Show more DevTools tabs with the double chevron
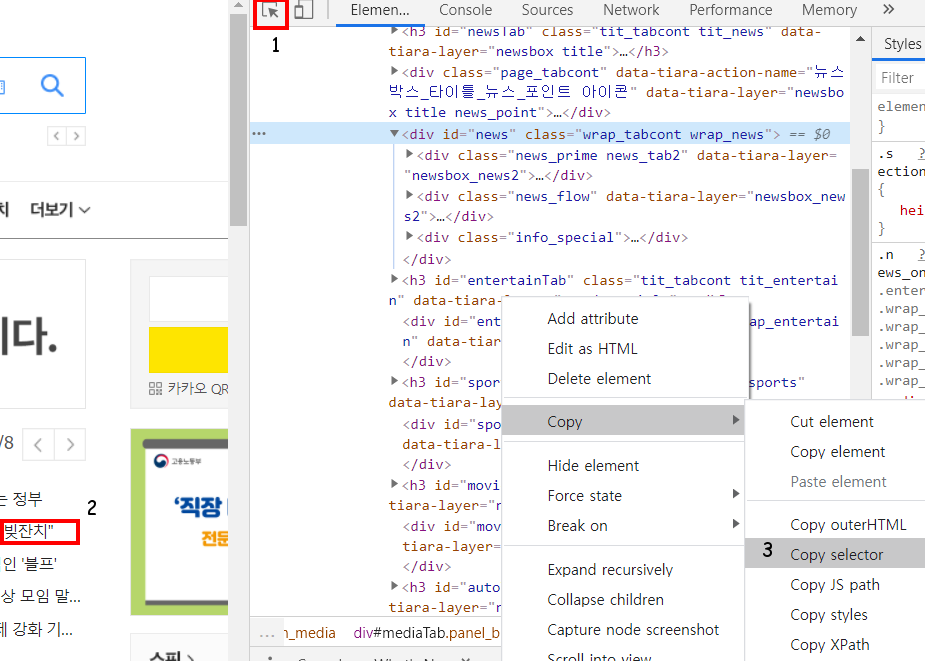Viewport: 925px width, 661px height. 888,9
